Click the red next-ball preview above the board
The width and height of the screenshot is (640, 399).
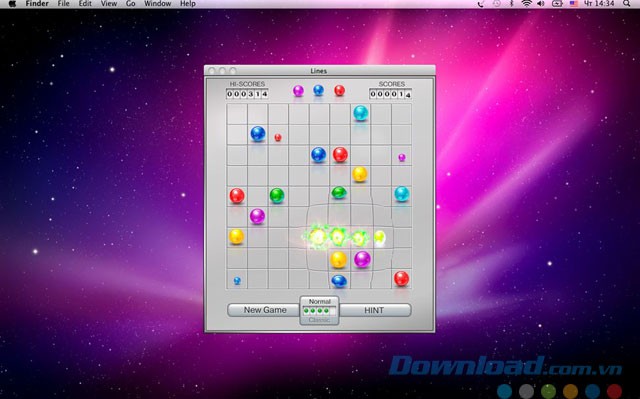tap(339, 90)
